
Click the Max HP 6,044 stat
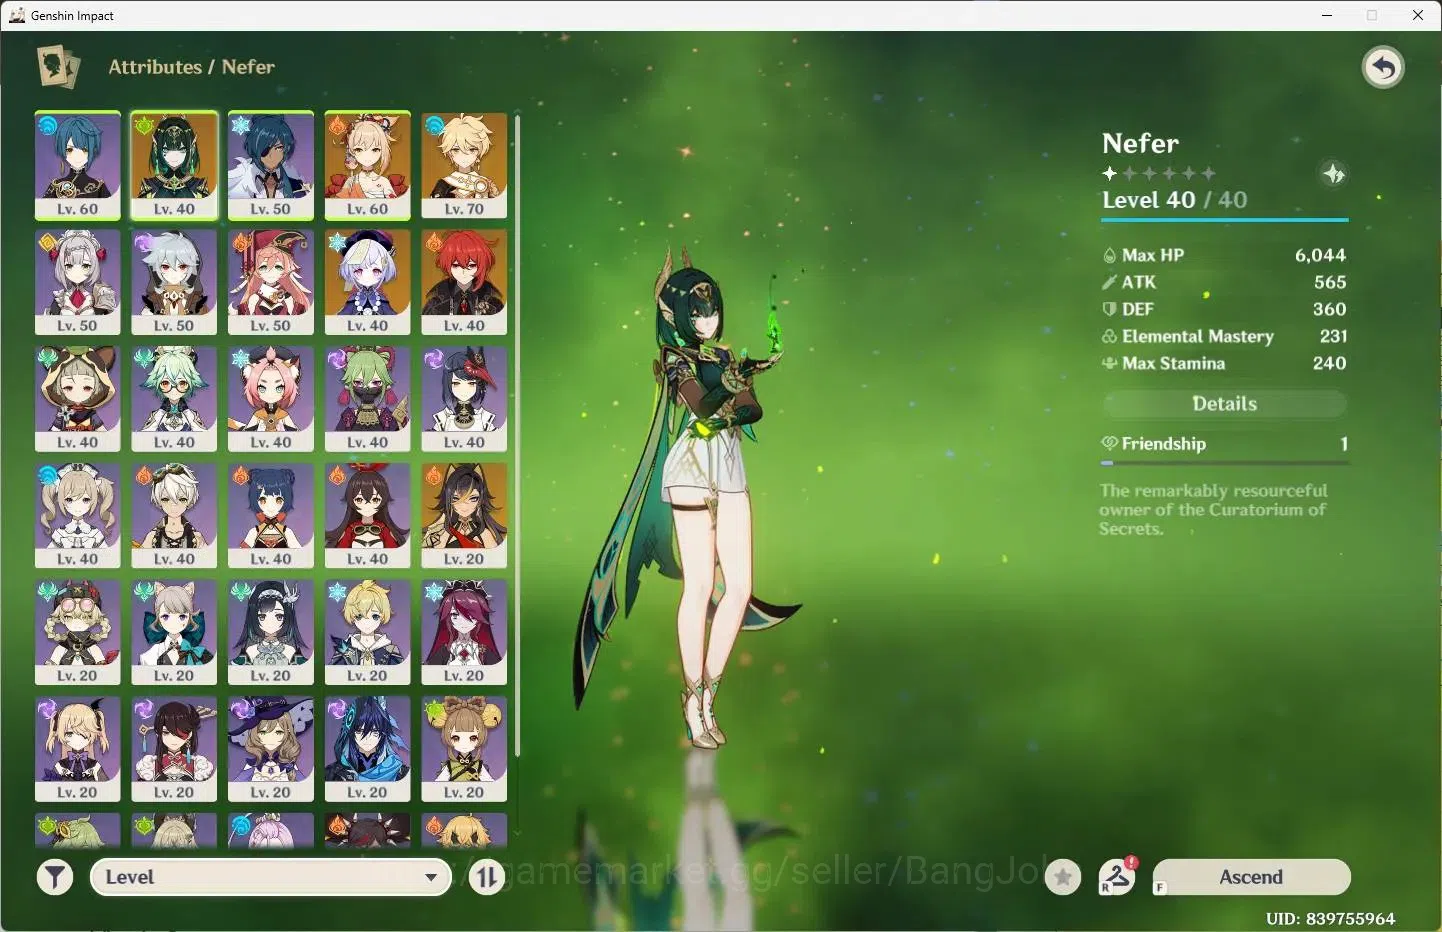tap(1224, 255)
